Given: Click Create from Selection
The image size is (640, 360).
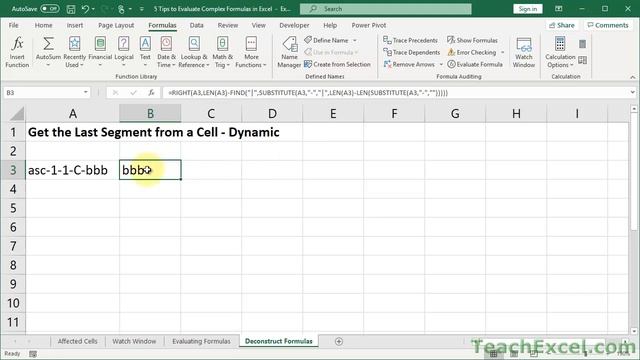Looking at the screenshot, I should click(337, 64).
